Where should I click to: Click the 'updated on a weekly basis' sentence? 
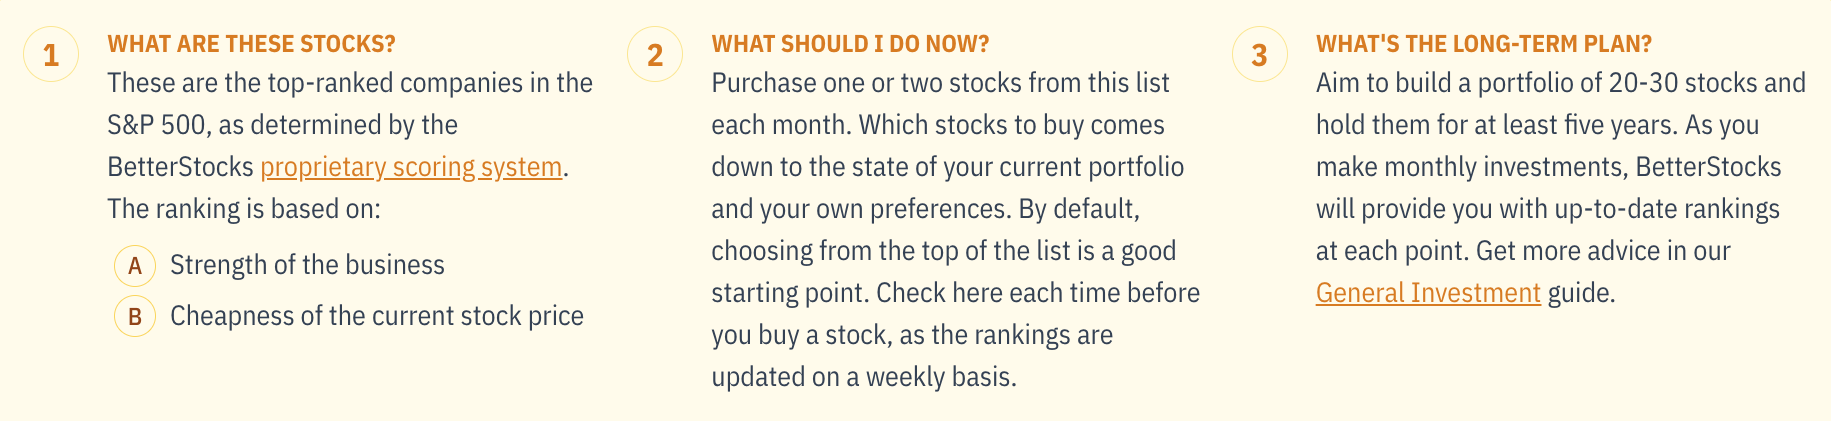click(x=864, y=377)
